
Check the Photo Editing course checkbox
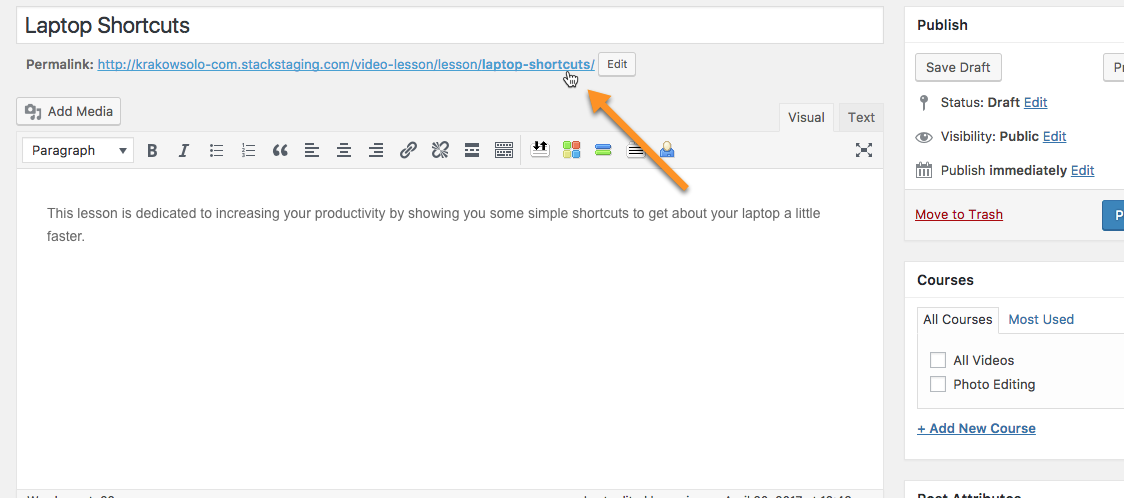point(938,384)
